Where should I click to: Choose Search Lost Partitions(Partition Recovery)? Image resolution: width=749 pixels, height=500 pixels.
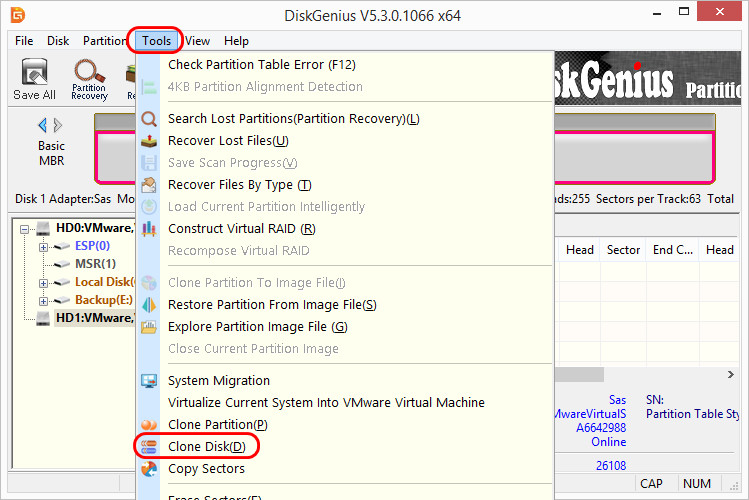[294, 118]
